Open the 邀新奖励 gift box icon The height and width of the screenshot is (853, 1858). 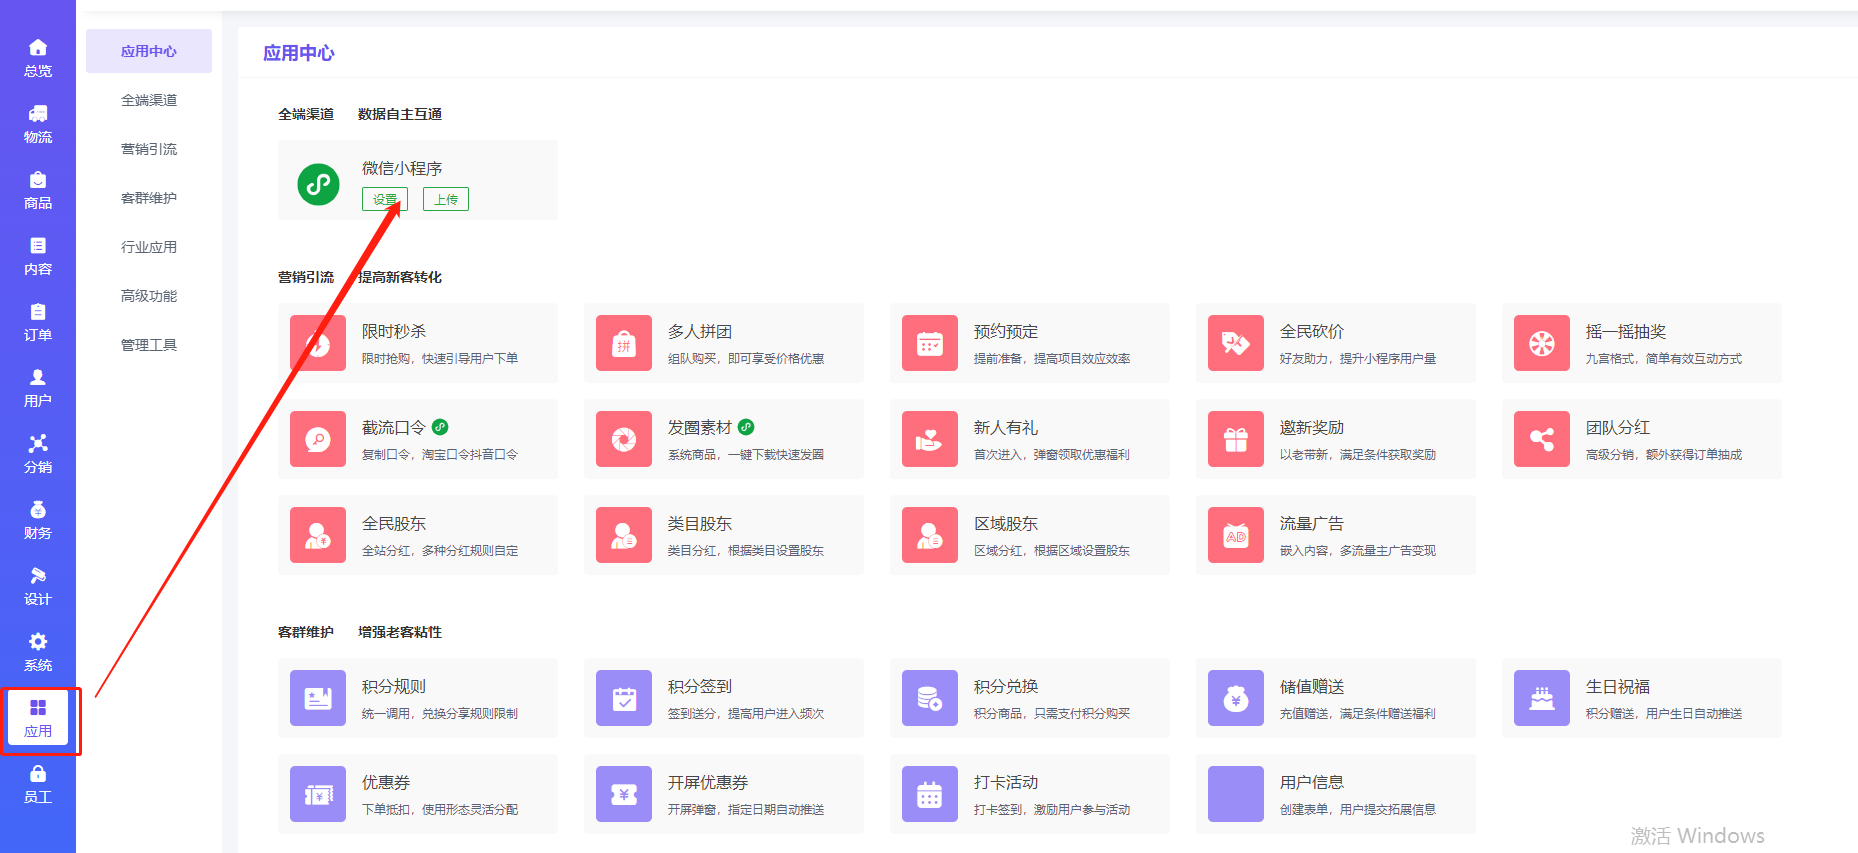(1236, 439)
